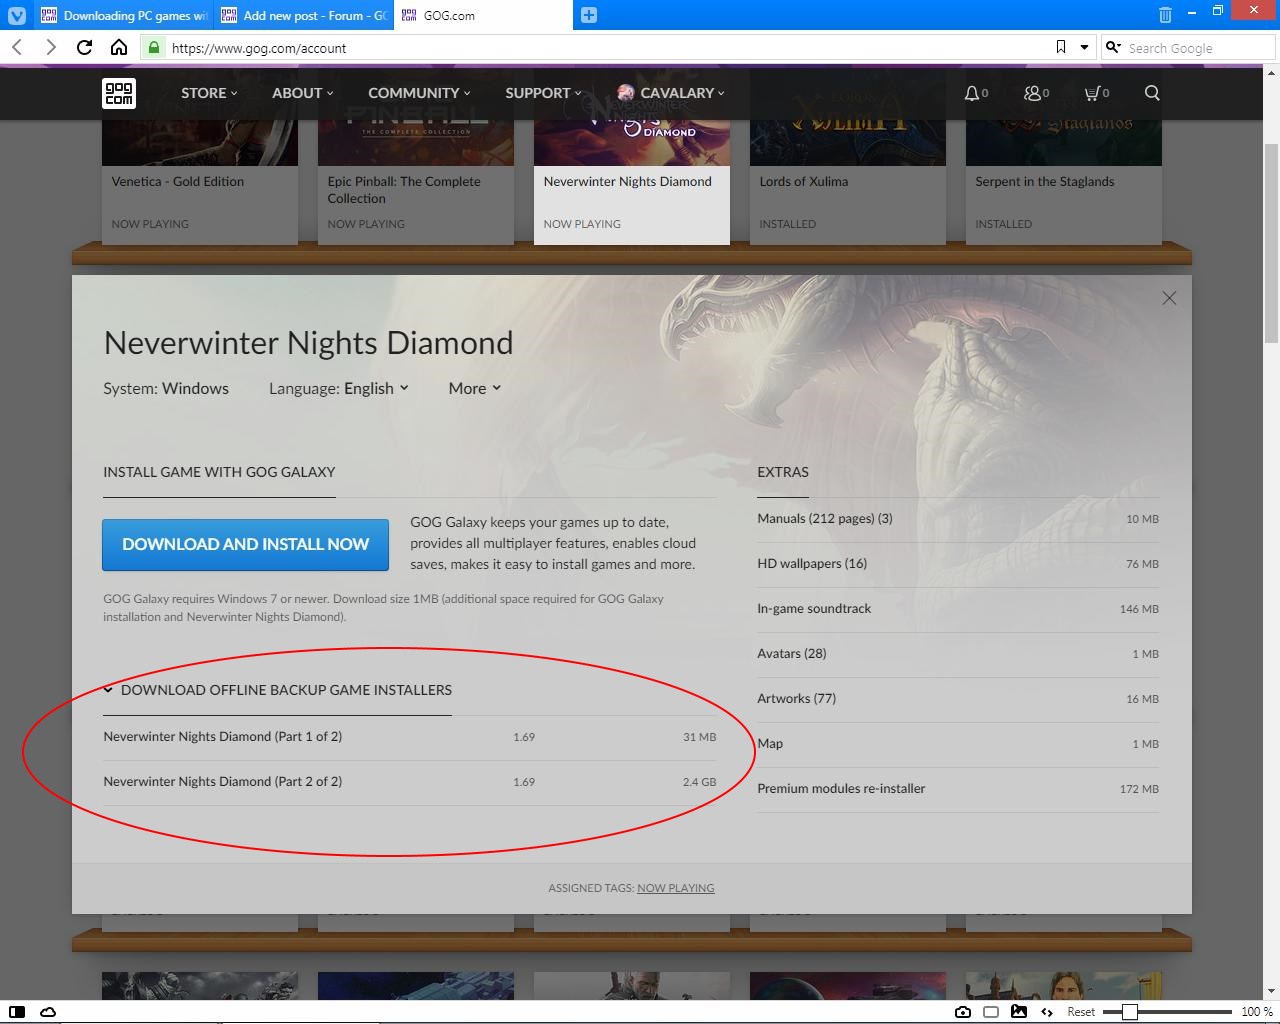Reset the page zoom
This screenshot has height=1024, width=1280.
[x=1081, y=1012]
